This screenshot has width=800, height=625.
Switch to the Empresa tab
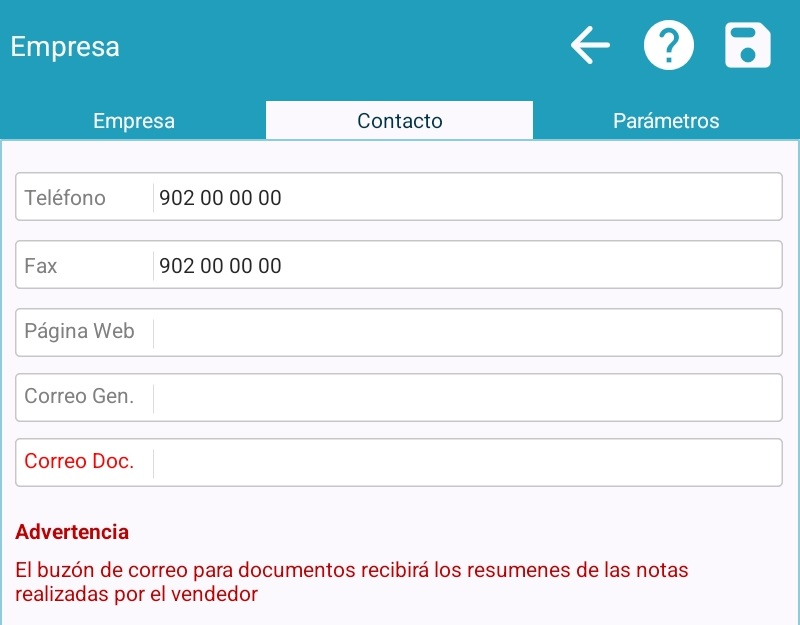134,121
